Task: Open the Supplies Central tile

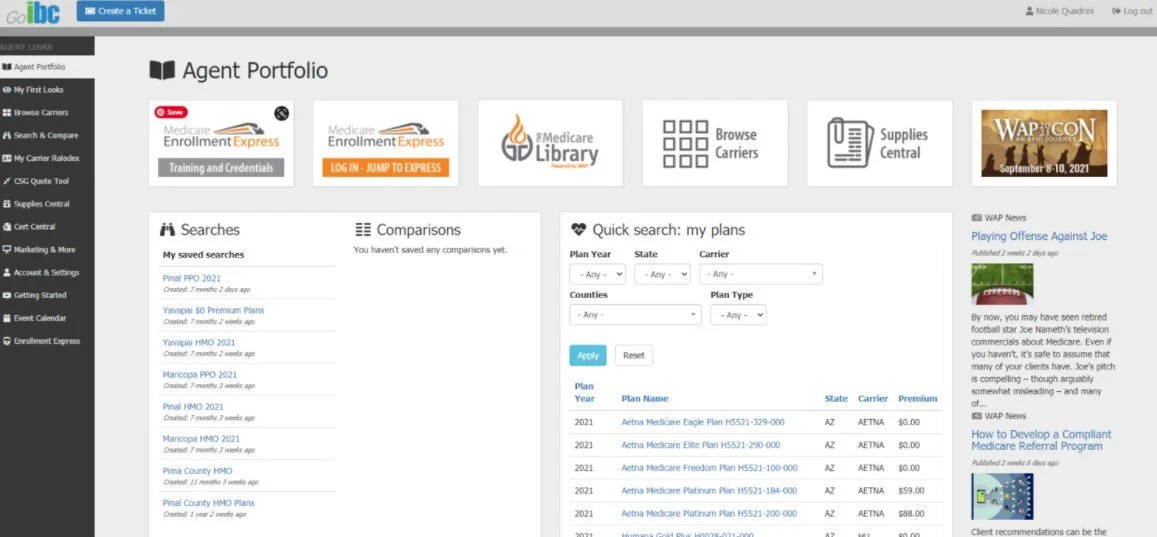Action: (880, 144)
